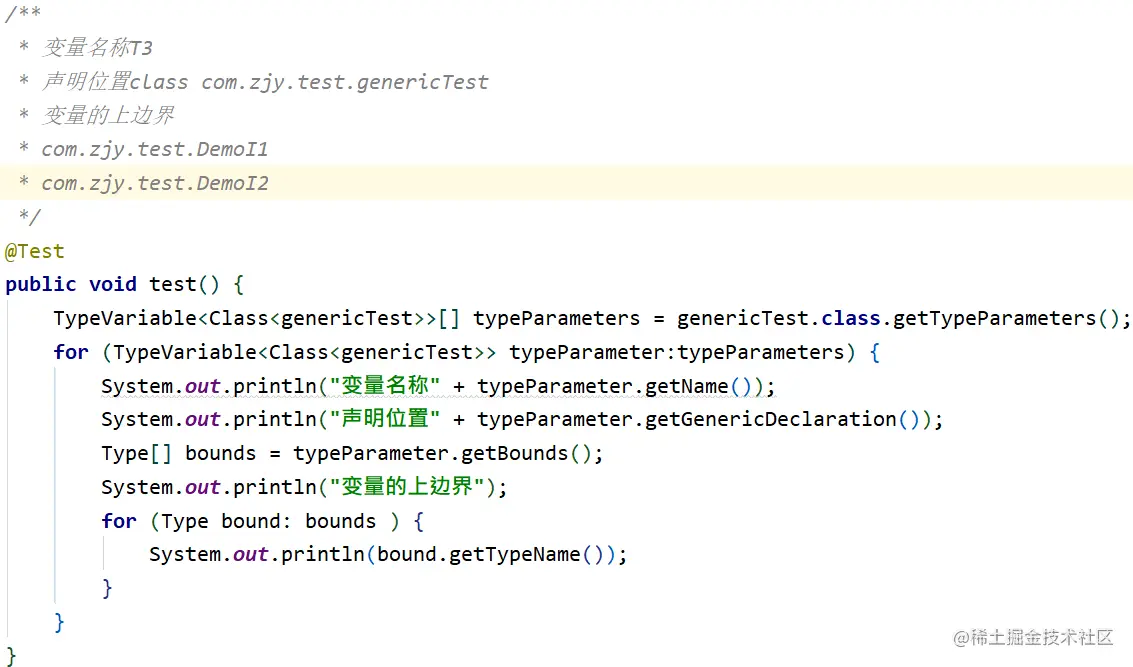Image resolution: width=1133 pixels, height=667 pixels.
Task: Click highlighted comment 'com.zjy.test.DemoI2'
Action: click(155, 183)
